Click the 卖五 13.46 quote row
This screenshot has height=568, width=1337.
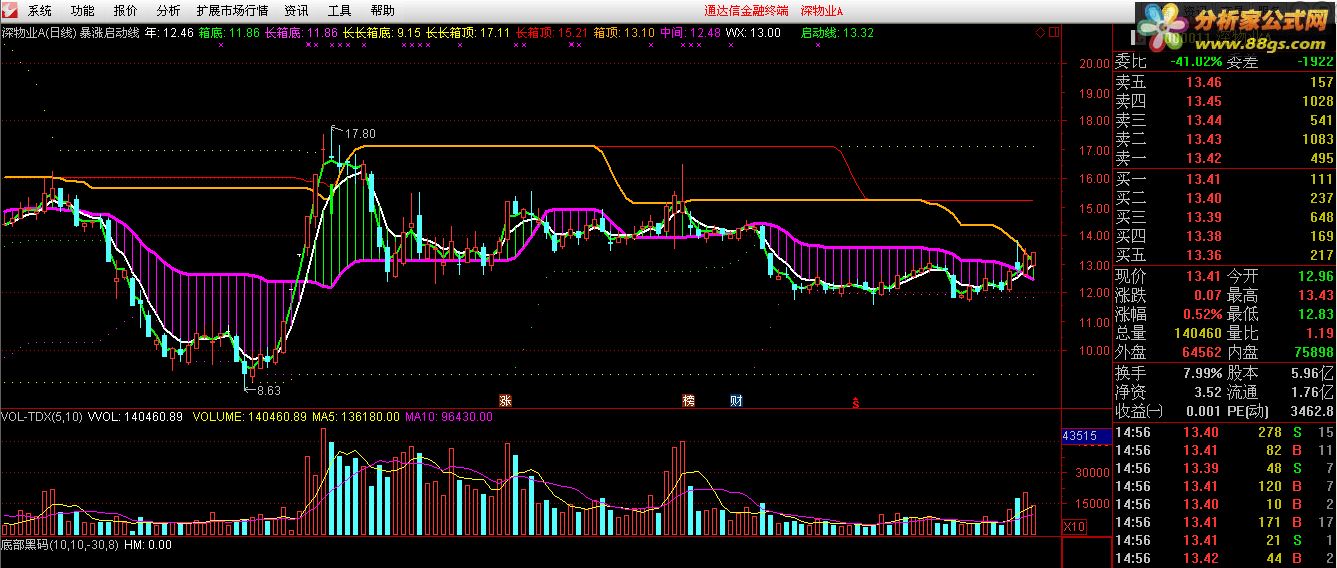point(1225,82)
